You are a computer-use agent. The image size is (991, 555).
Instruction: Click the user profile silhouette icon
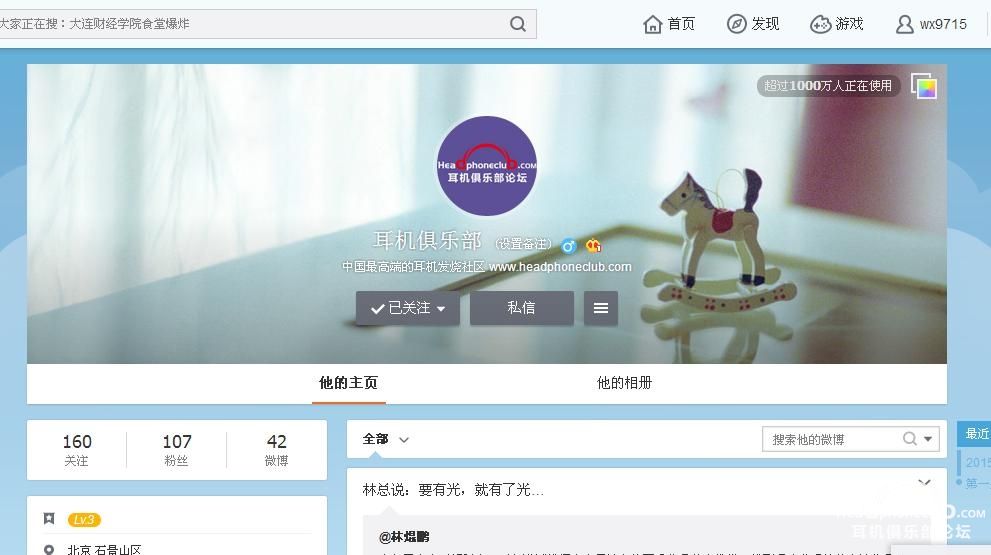(904, 24)
